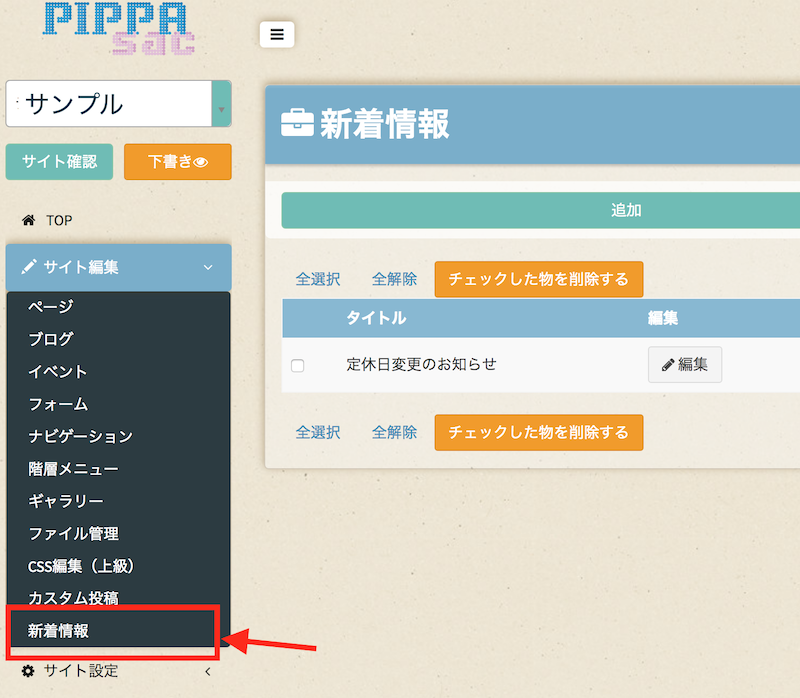The image size is (800, 698).
Task: Open the ページ menu item
Action: pyautogui.click(x=51, y=306)
